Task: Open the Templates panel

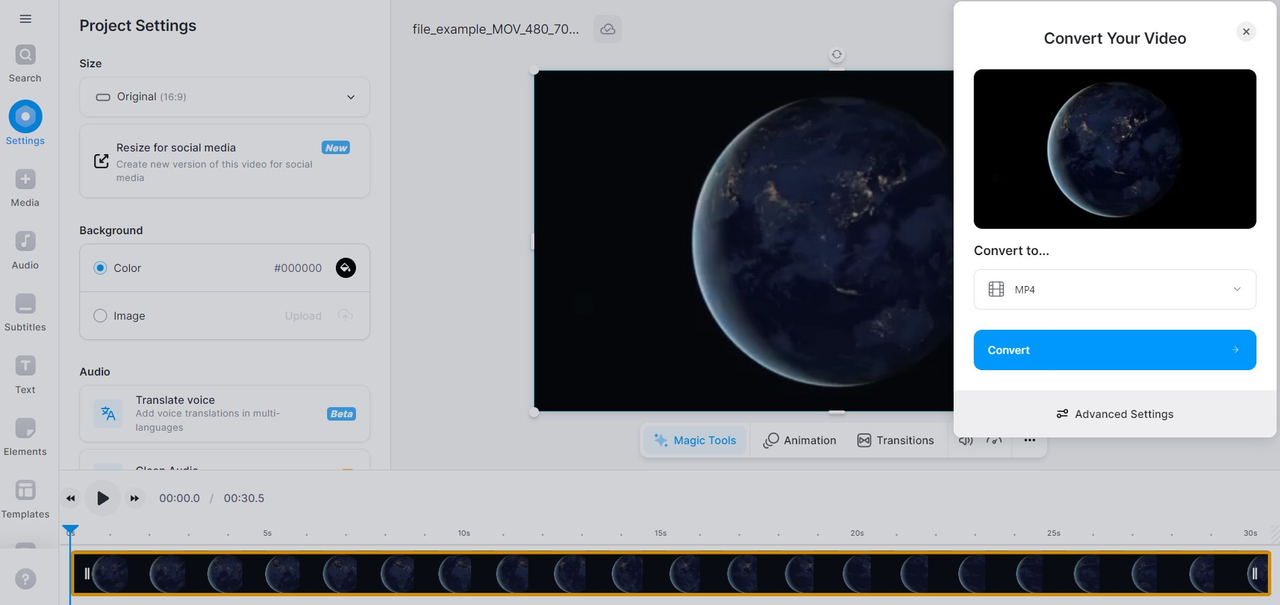Action: tap(25, 499)
